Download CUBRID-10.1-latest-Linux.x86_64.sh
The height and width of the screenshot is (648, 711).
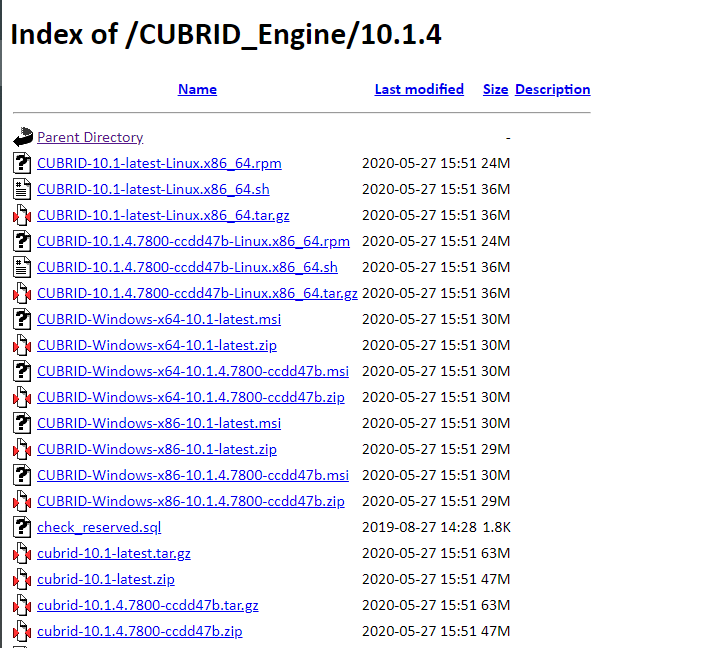pyautogui.click(x=153, y=189)
